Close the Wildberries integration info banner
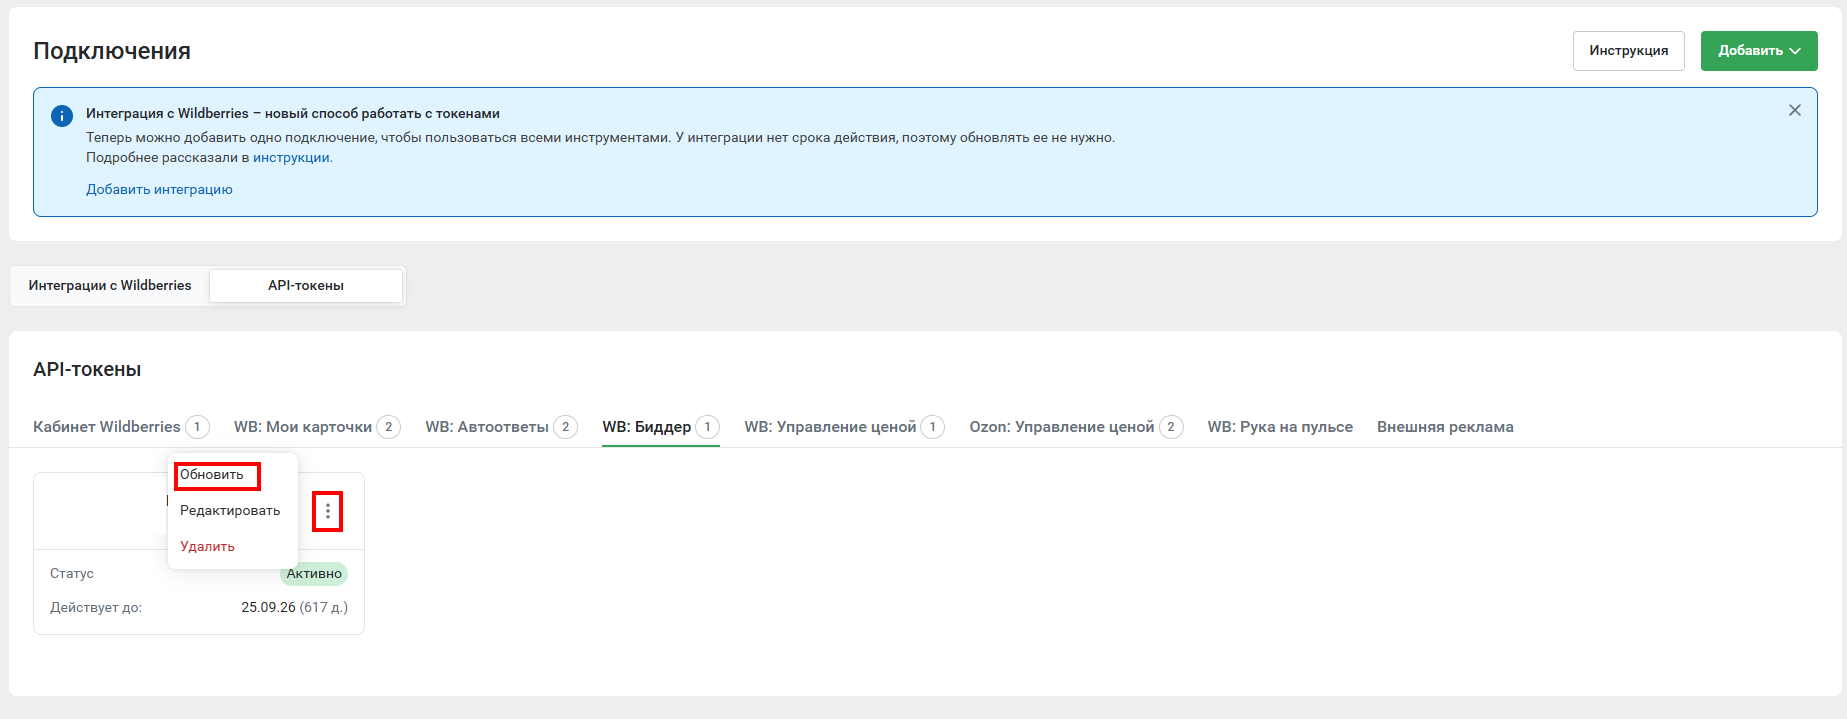The width and height of the screenshot is (1847, 719). (1795, 110)
